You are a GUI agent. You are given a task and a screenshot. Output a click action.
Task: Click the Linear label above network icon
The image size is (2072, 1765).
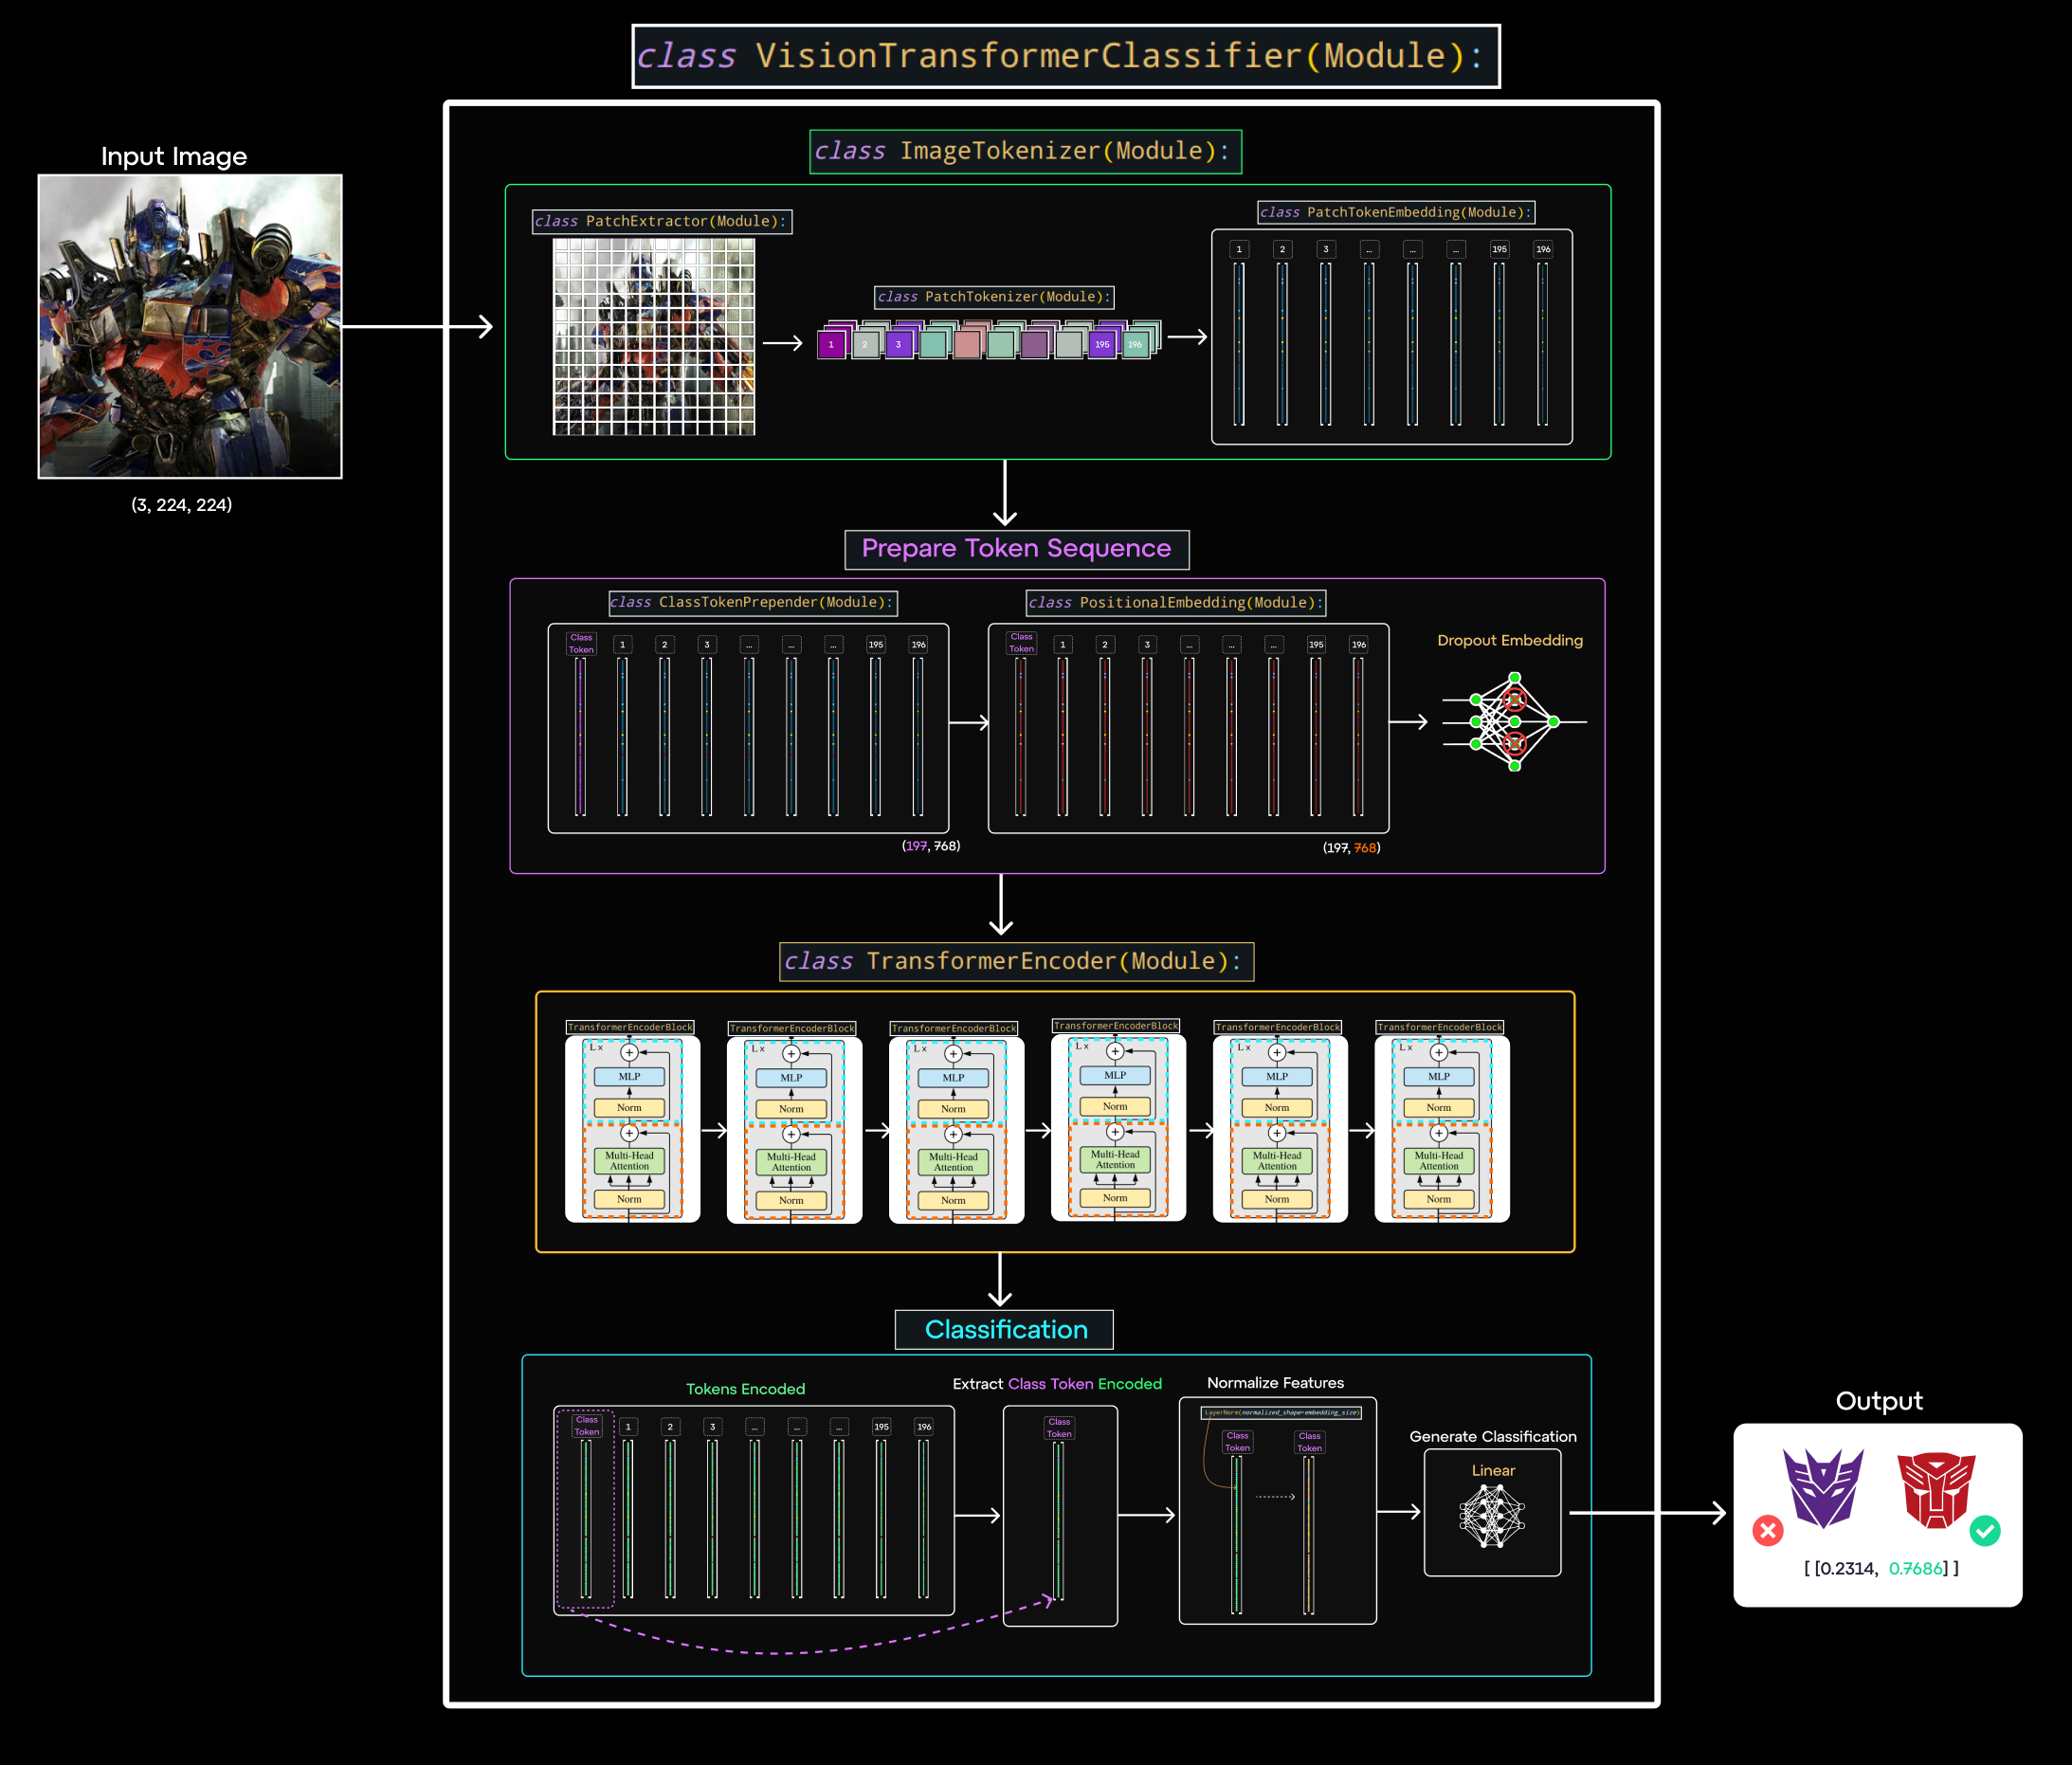(1493, 1470)
